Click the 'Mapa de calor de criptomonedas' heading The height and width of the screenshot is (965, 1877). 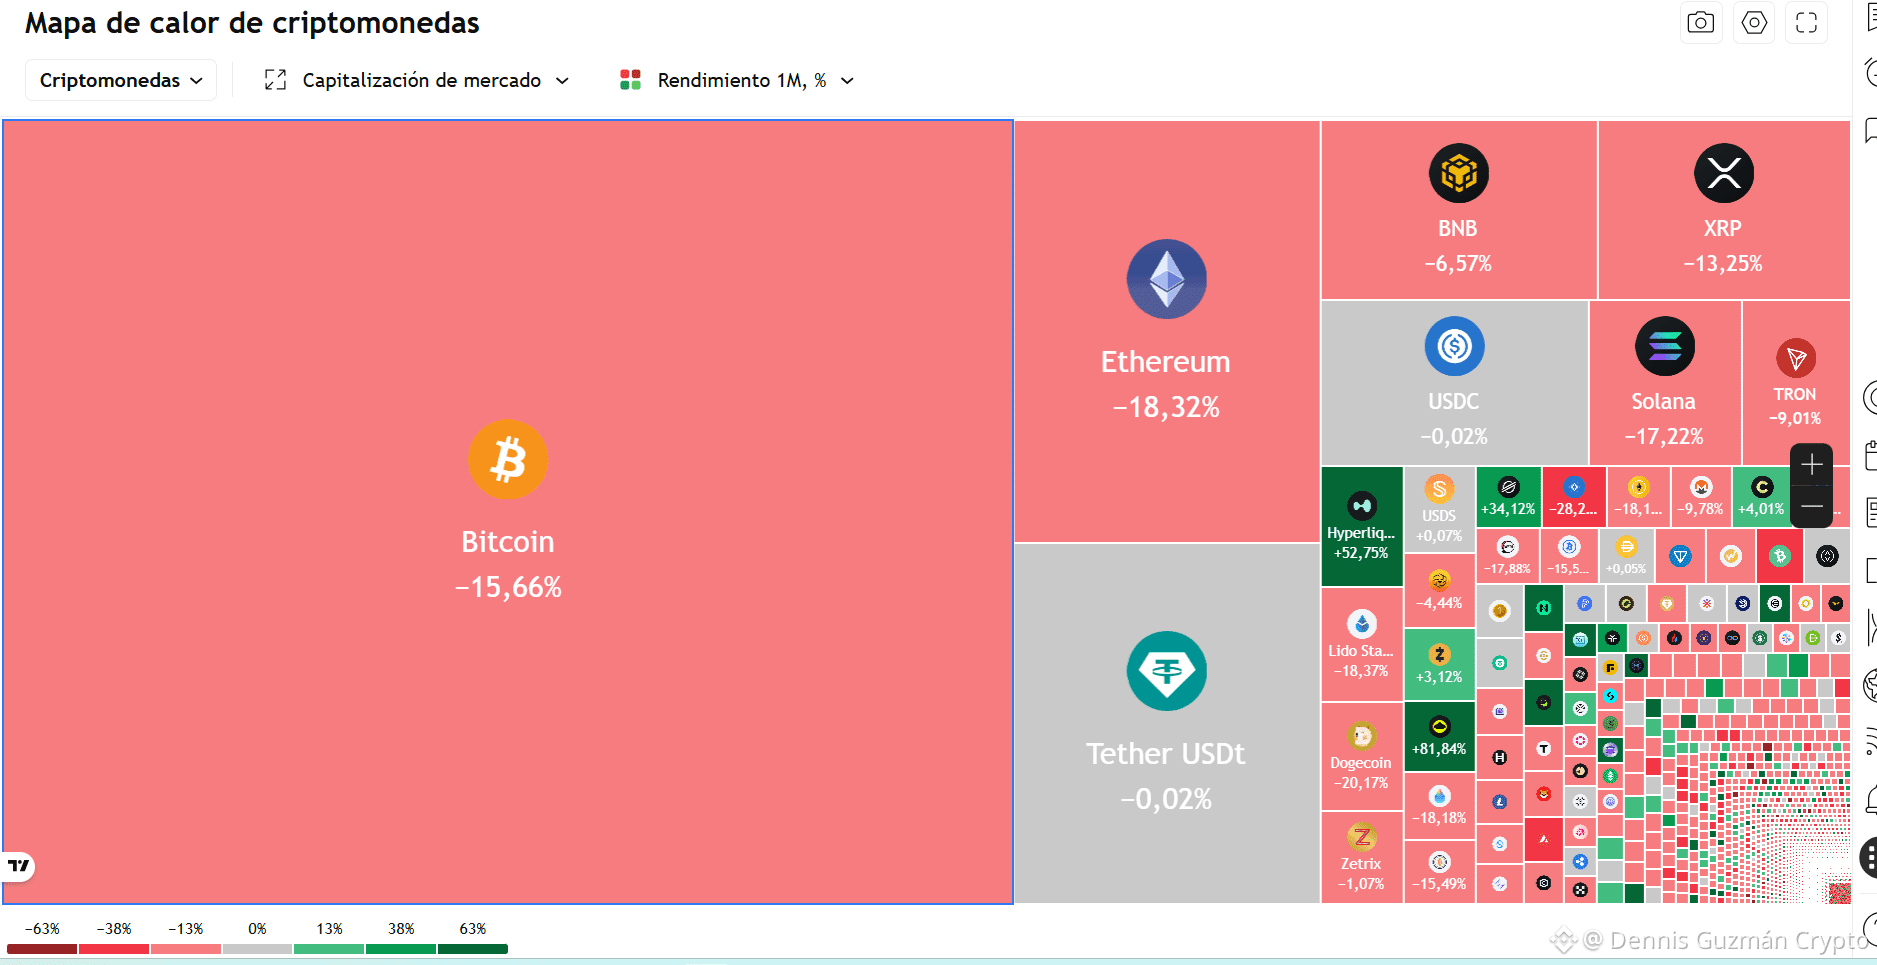(252, 23)
